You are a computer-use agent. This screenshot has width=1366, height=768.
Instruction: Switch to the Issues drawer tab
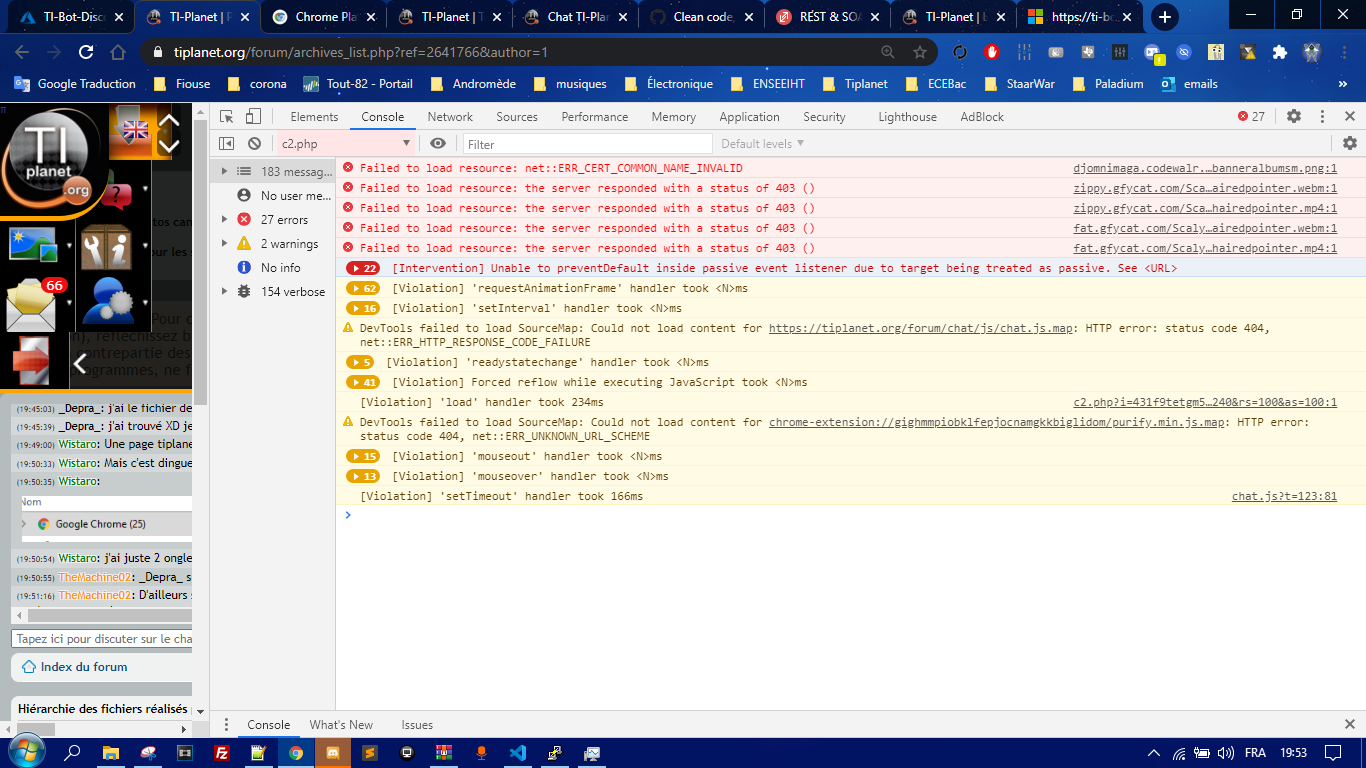[x=417, y=725]
